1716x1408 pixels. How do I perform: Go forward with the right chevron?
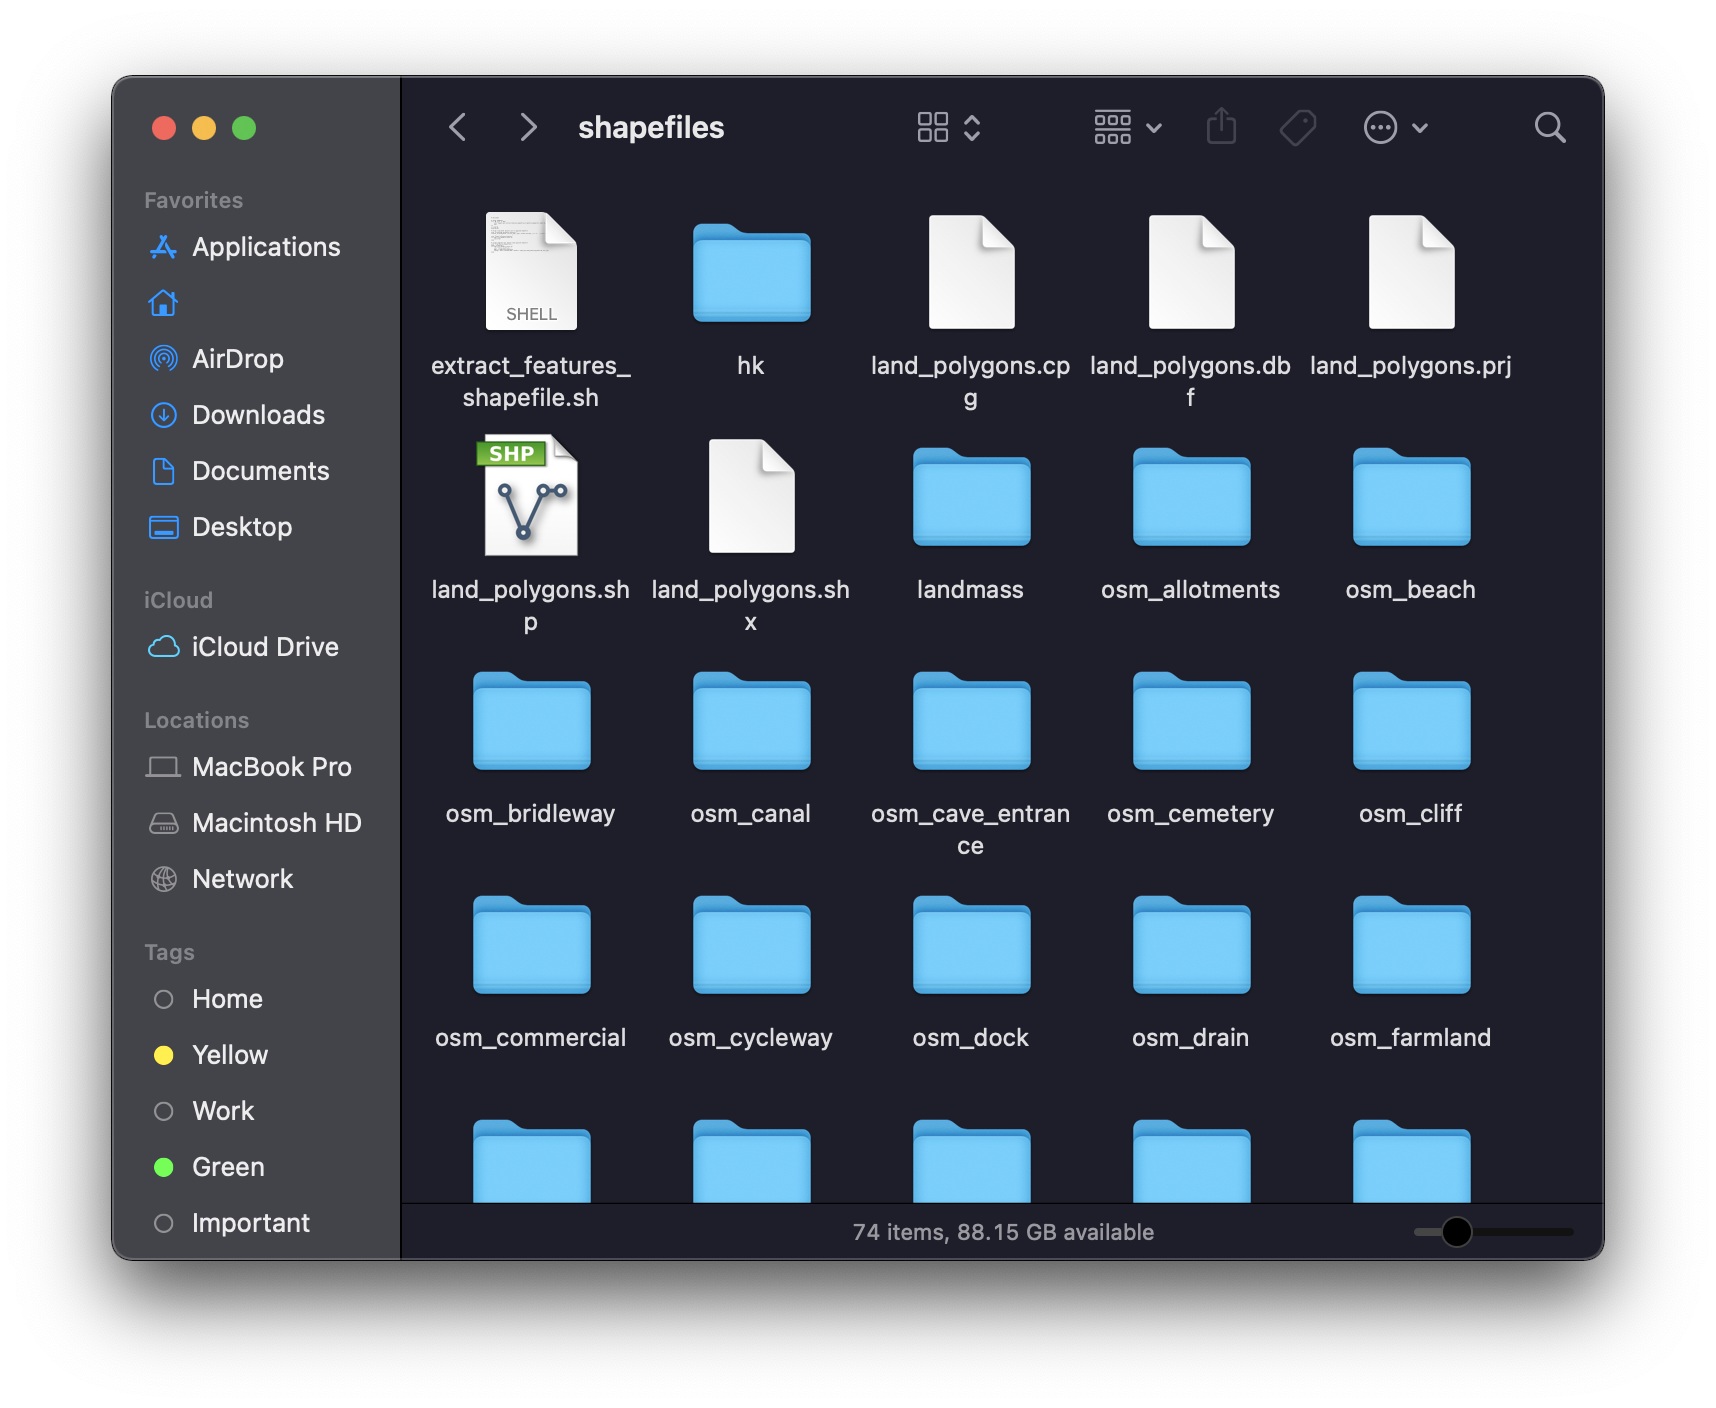click(x=528, y=127)
